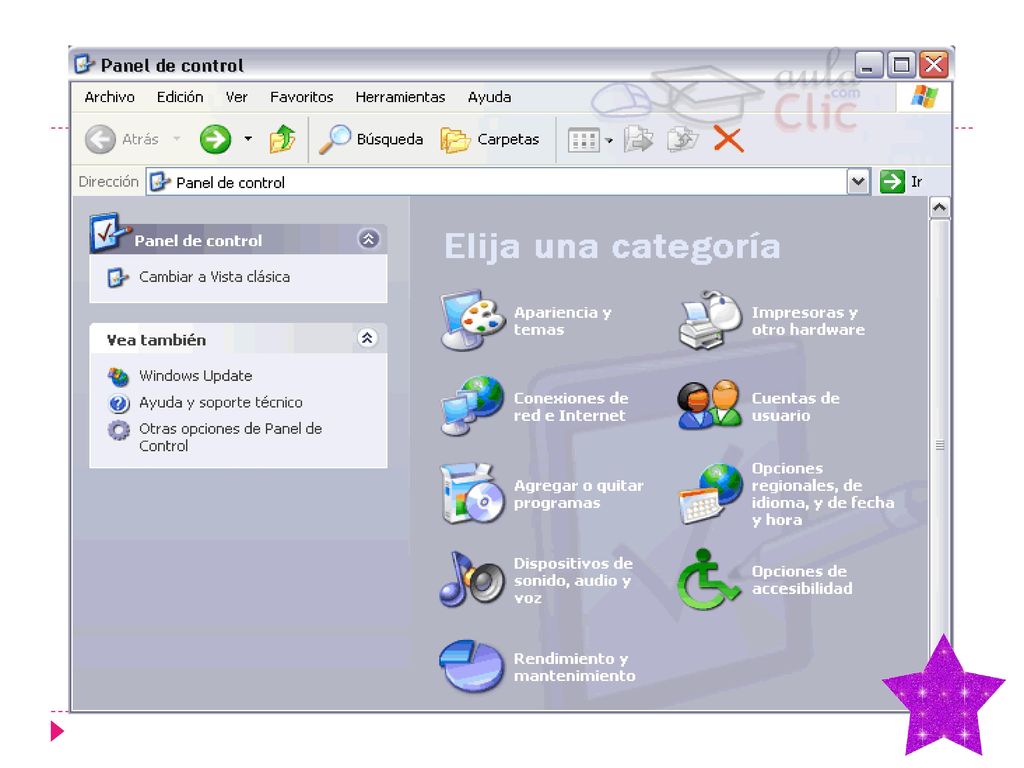Open the Edición menu
Viewport: 1024px width, 768px height.
pos(180,97)
